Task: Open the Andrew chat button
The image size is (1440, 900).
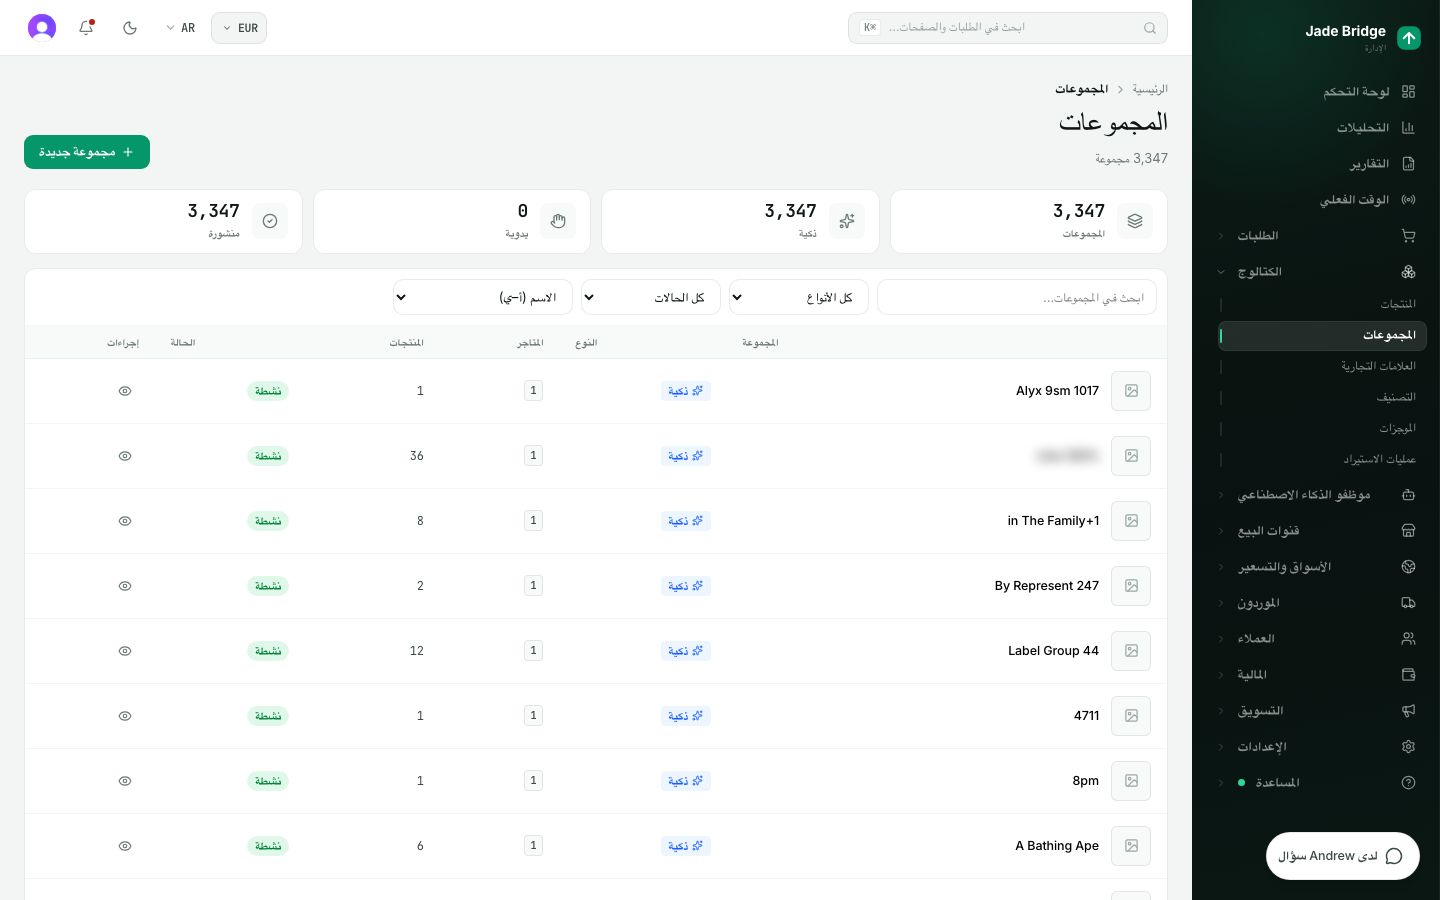Action: point(1342,856)
